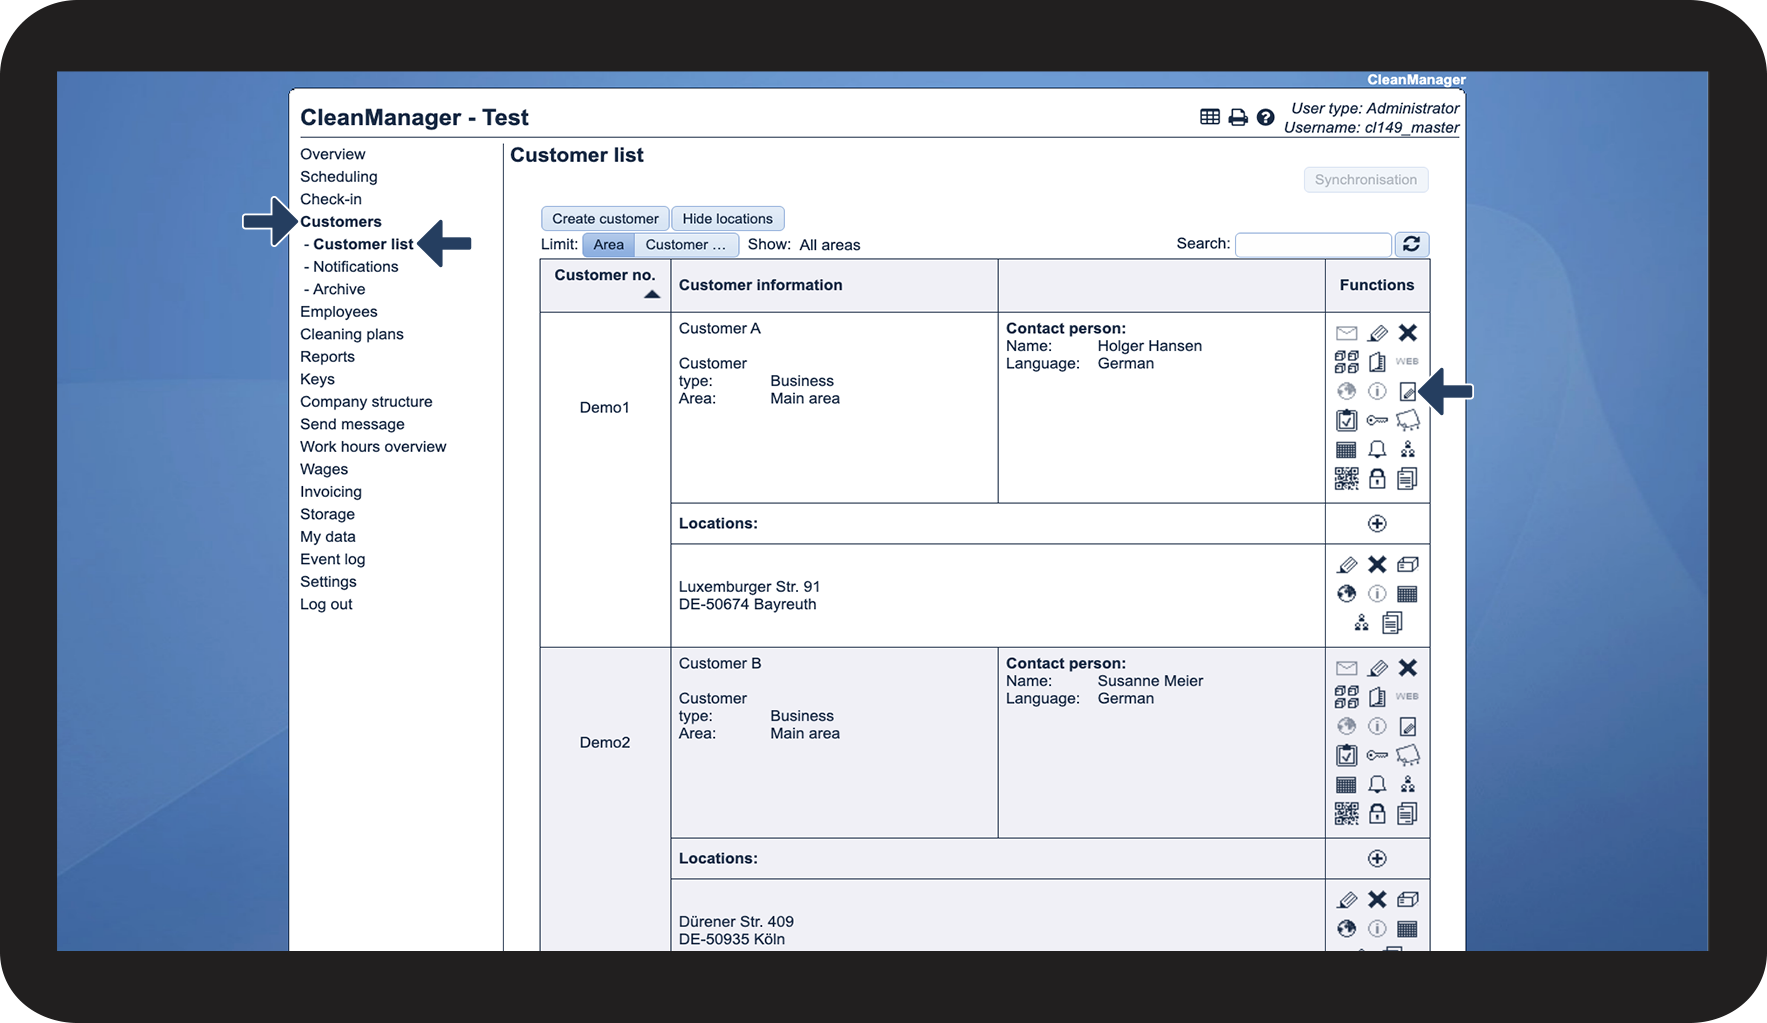Delete the Dürener Str. 409 location

point(1378,900)
